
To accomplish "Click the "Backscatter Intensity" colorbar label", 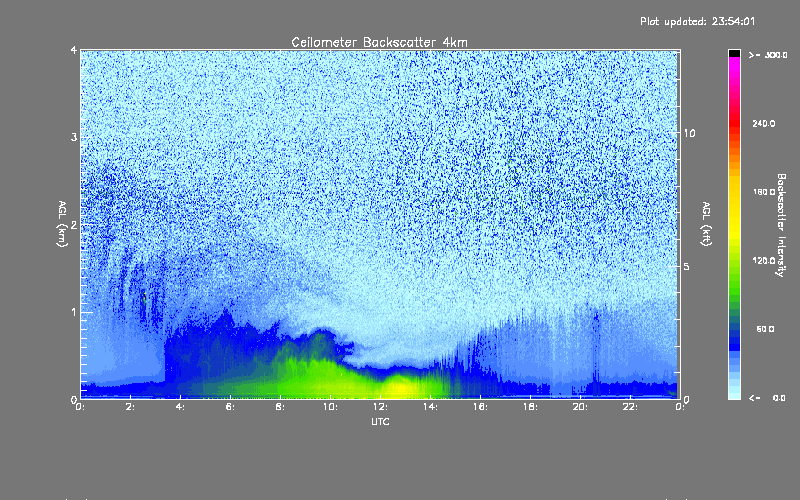I will 781,225.
